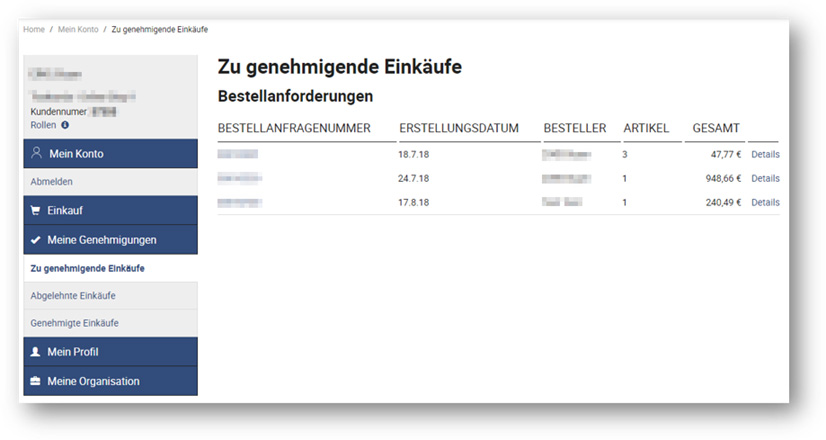Click the breadcrumb text Zu genehmigende Einkäufe
826x440 pixels.
(160, 30)
